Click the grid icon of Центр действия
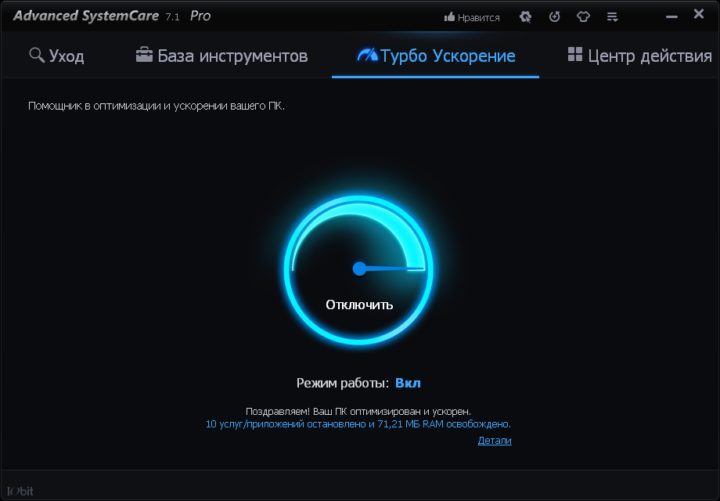This screenshot has width=720, height=501. click(x=575, y=54)
